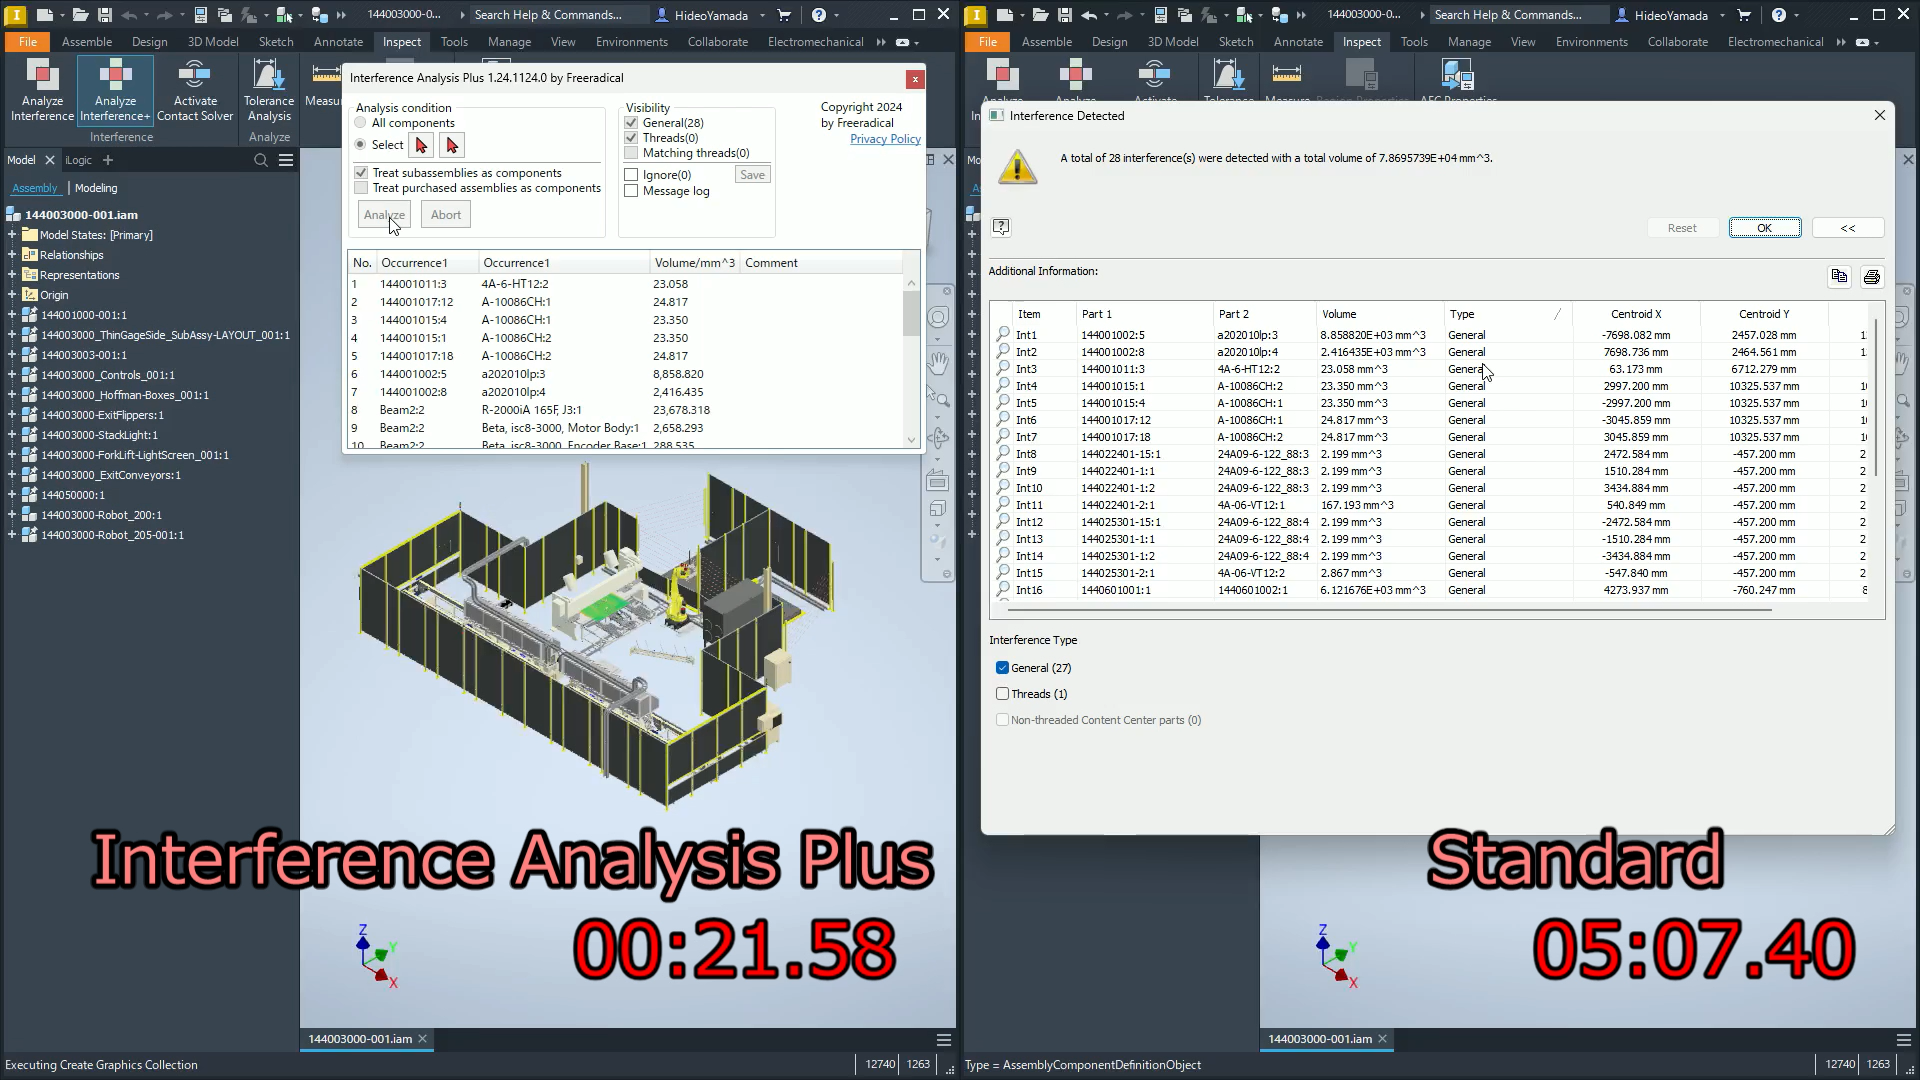Click the search icon in Model browser
The image size is (1920, 1080).
point(261,160)
